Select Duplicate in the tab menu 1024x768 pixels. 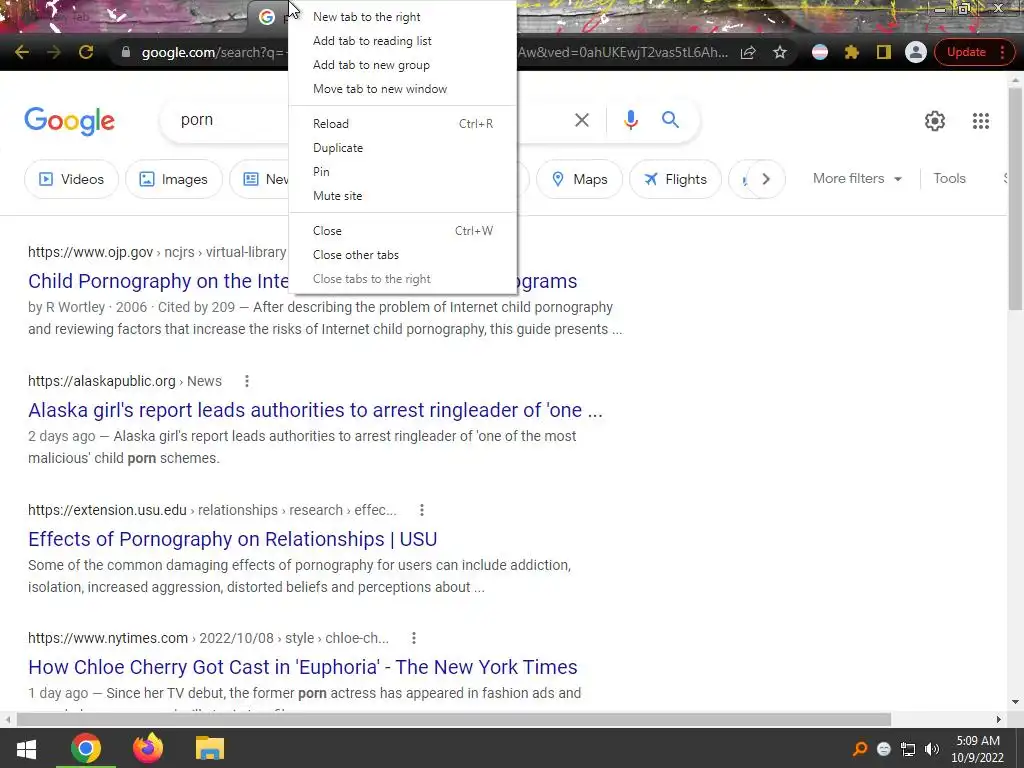click(402, 148)
